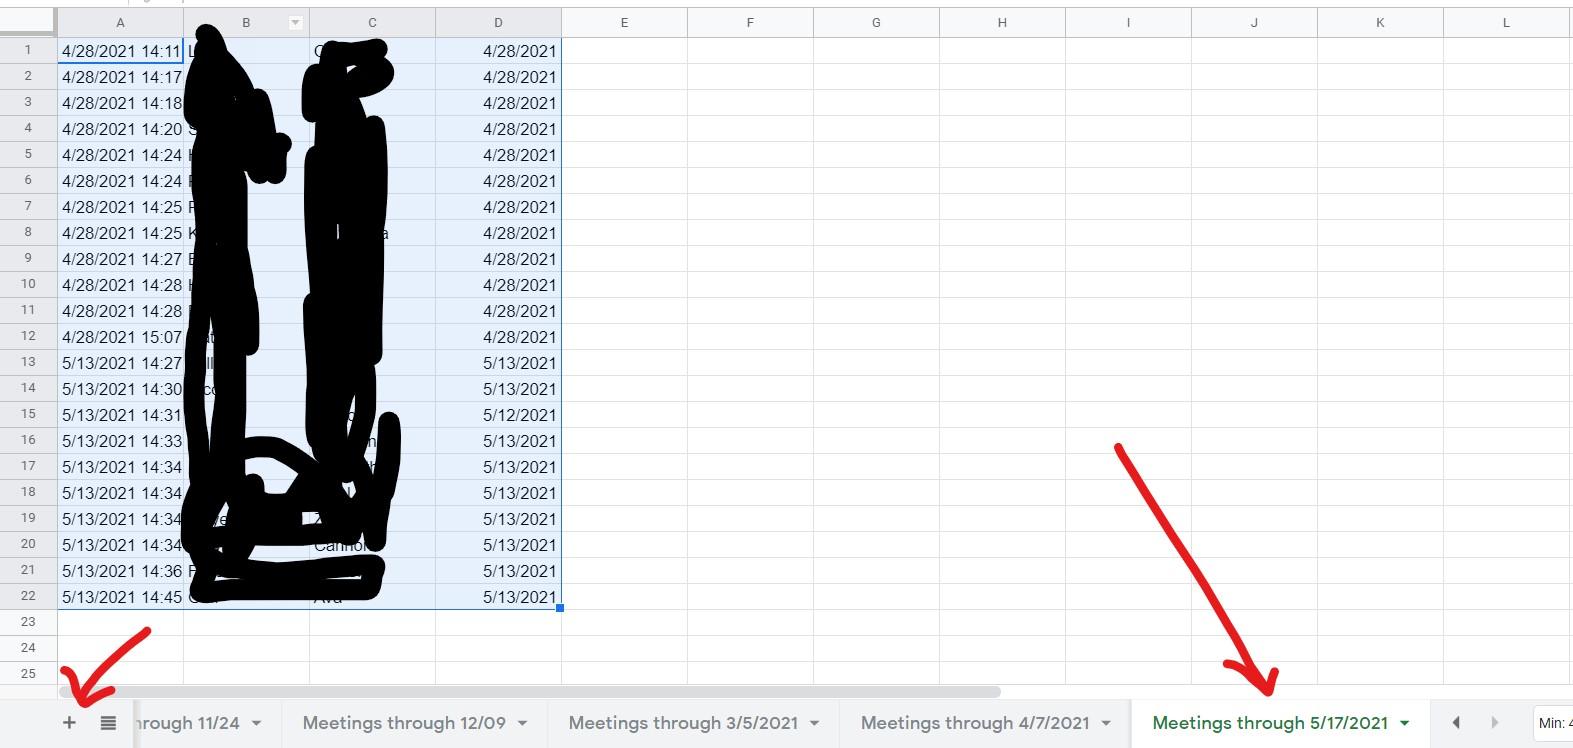Select row 25 header

(28, 674)
